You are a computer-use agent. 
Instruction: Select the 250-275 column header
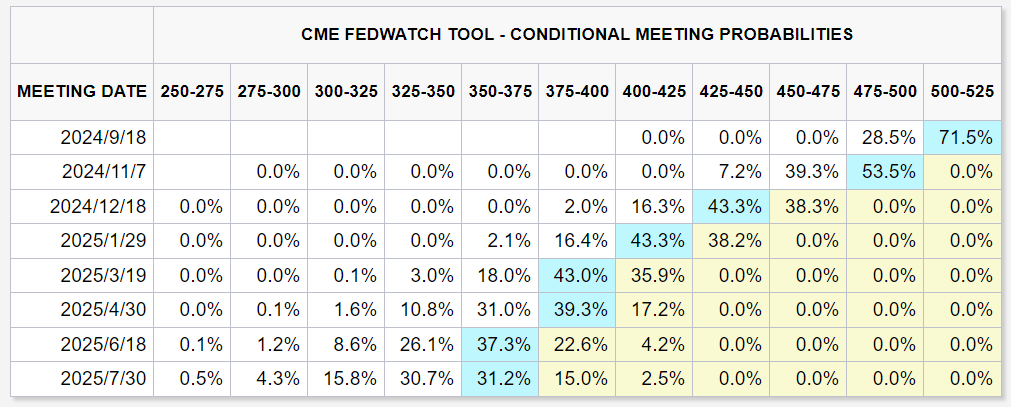point(192,91)
